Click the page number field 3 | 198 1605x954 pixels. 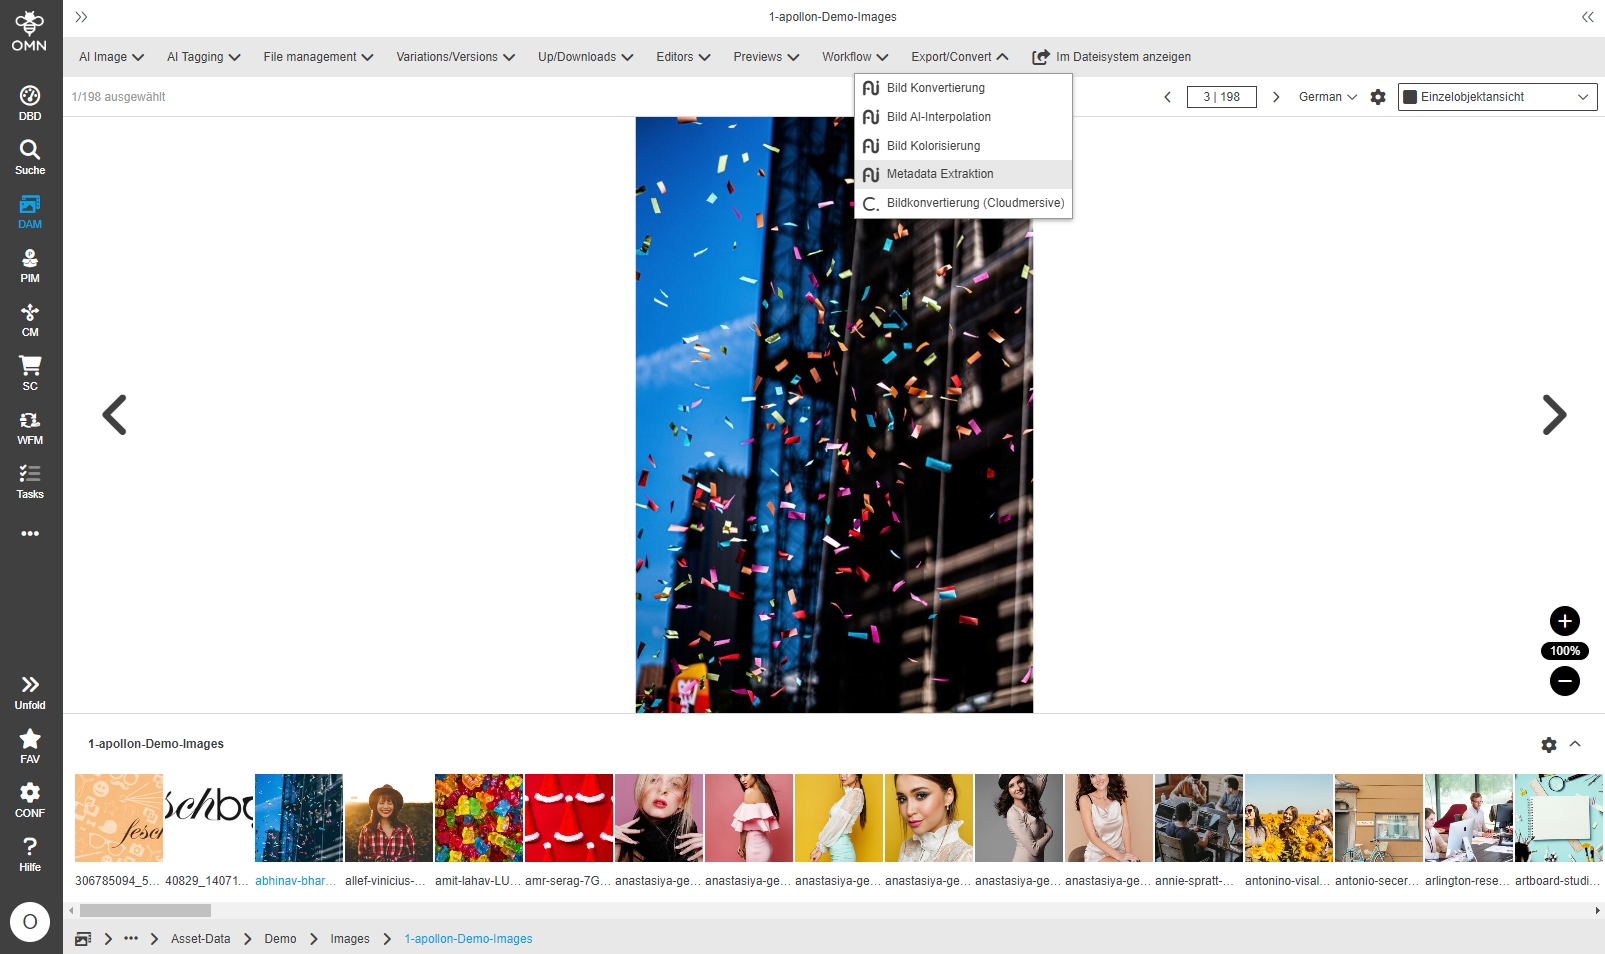(1221, 97)
